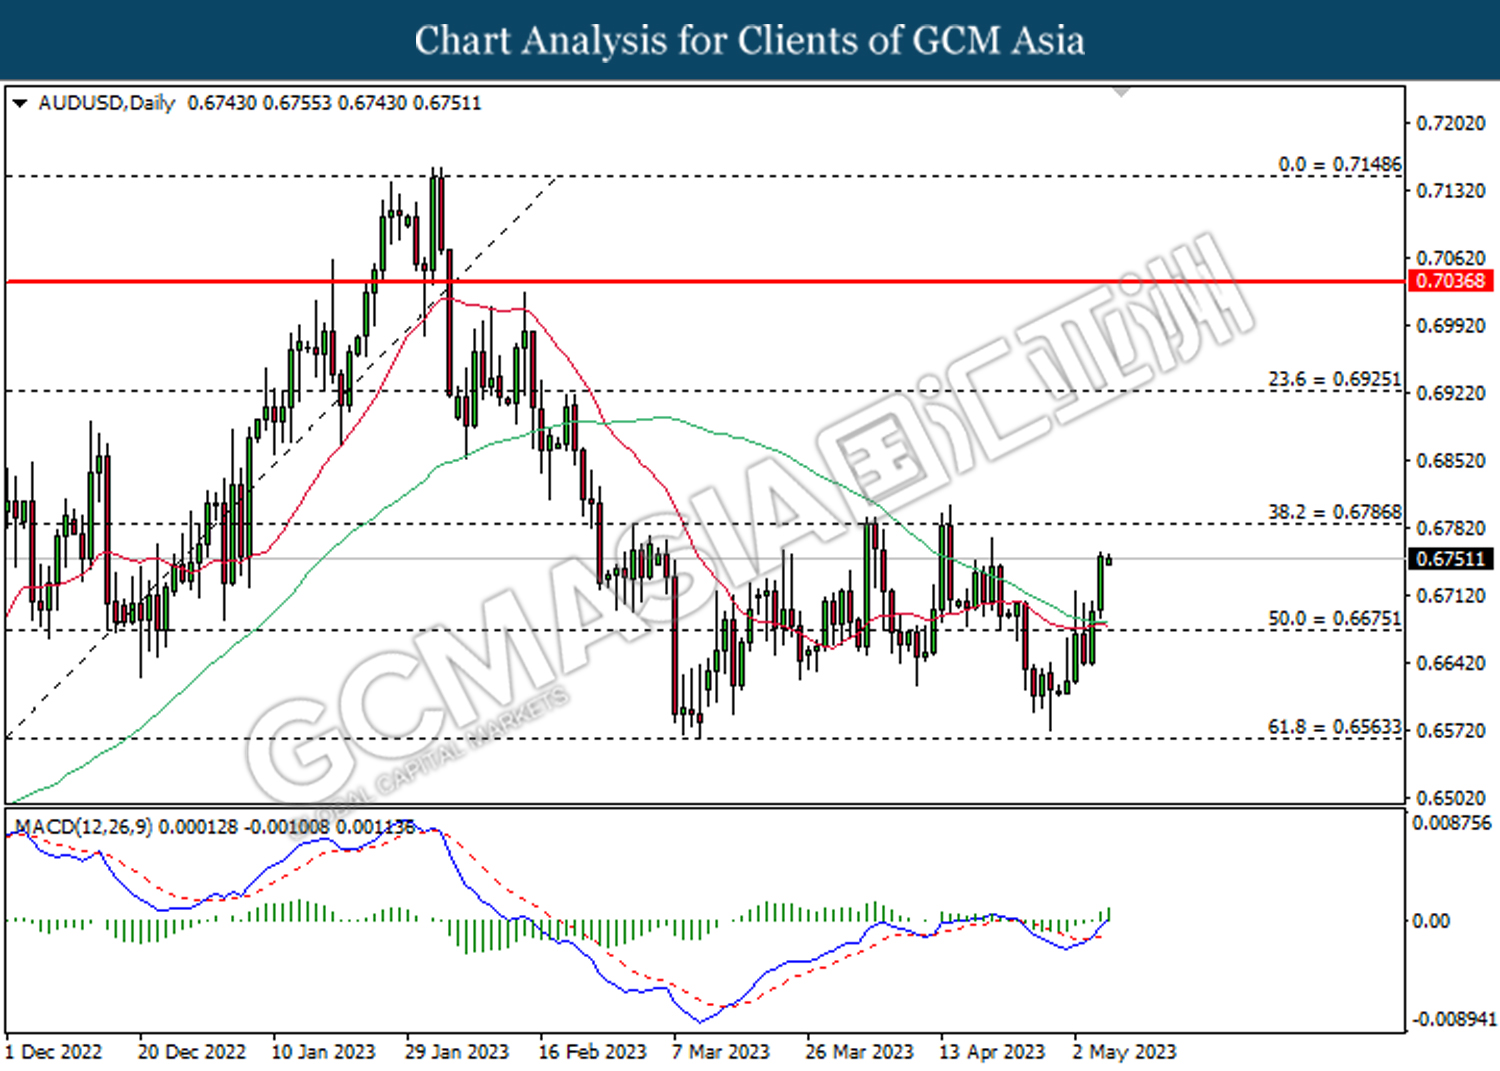Click the OHLC values 0.67430 0.67553 0.67430 0.67511
The image size is (1500, 1071).
[x=334, y=103]
